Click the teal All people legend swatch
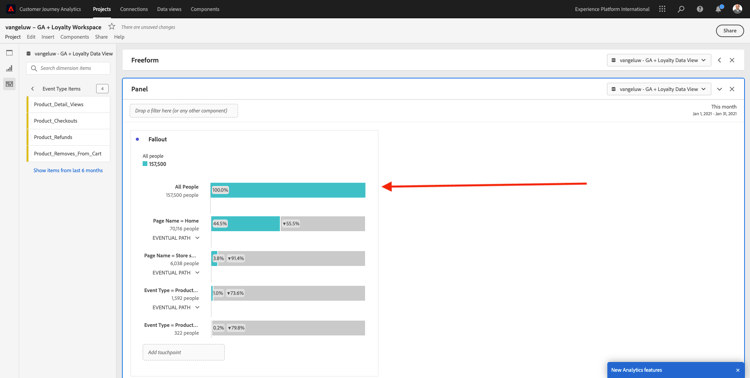The image size is (750, 378). pyautogui.click(x=145, y=164)
